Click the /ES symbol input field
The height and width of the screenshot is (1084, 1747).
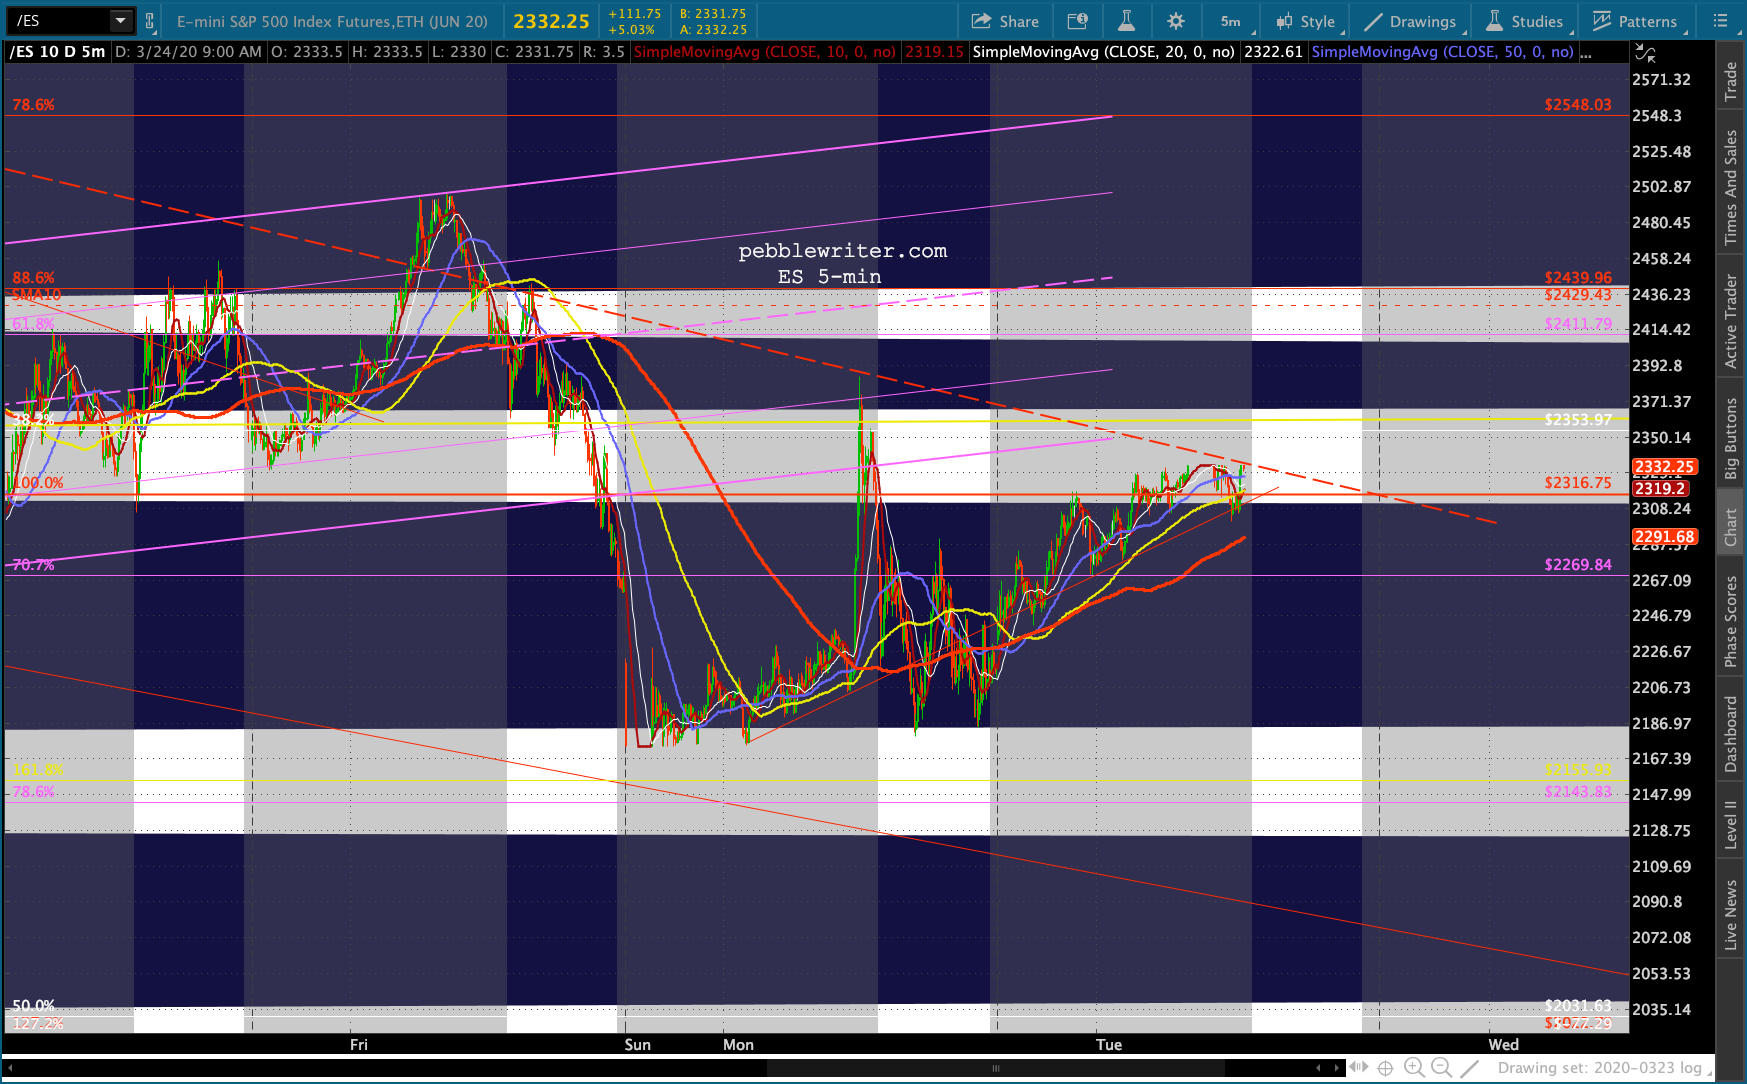58,21
